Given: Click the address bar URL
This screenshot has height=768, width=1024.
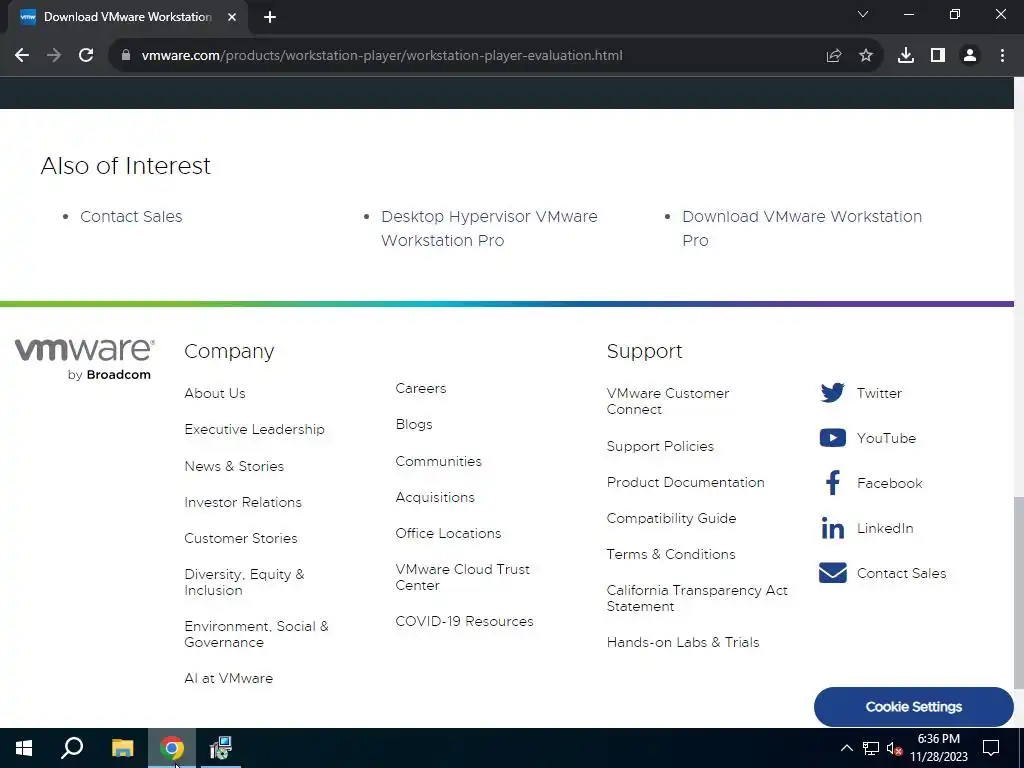Looking at the screenshot, I should tap(382, 56).
